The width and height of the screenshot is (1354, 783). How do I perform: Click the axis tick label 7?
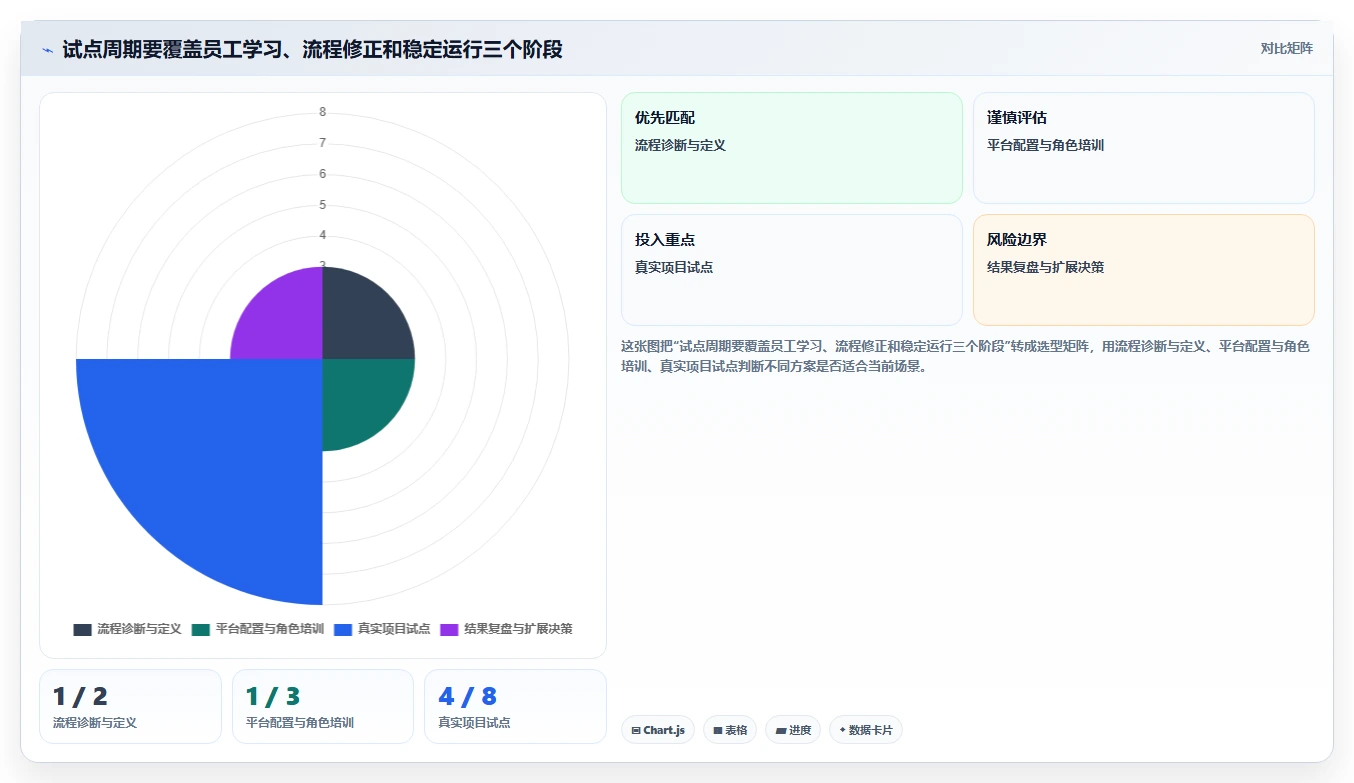tap(323, 143)
